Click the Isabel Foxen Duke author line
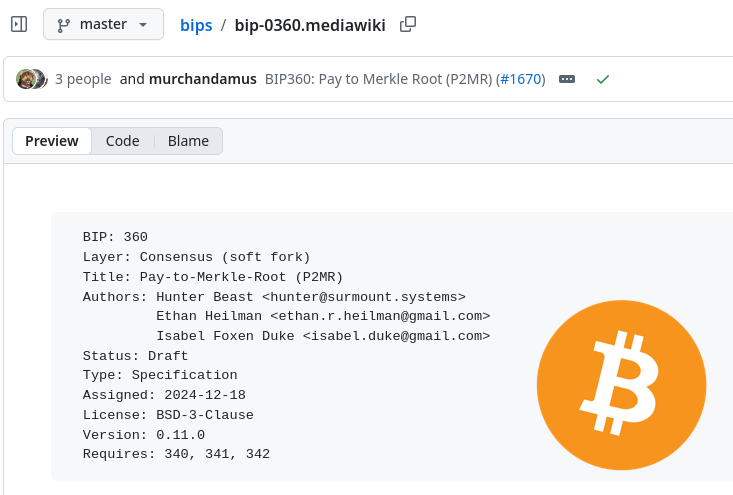Viewport: 733px width, 495px height. coord(323,336)
